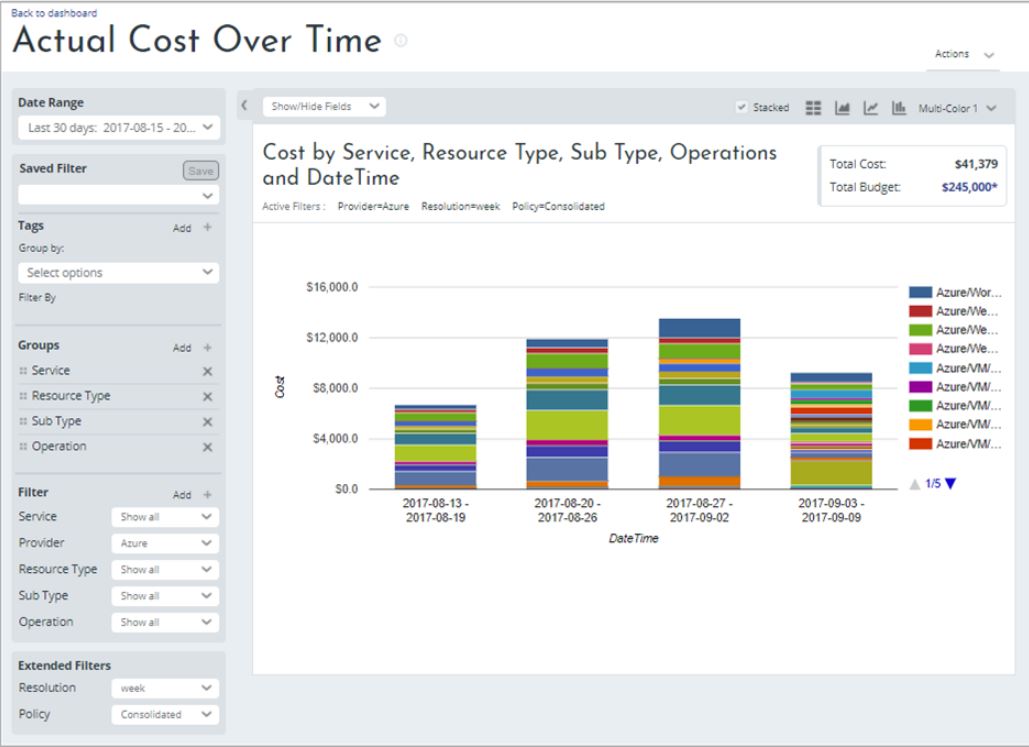1029x747 pixels.
Task: Add a new tag with plus
Action: [x=208, y=228]
